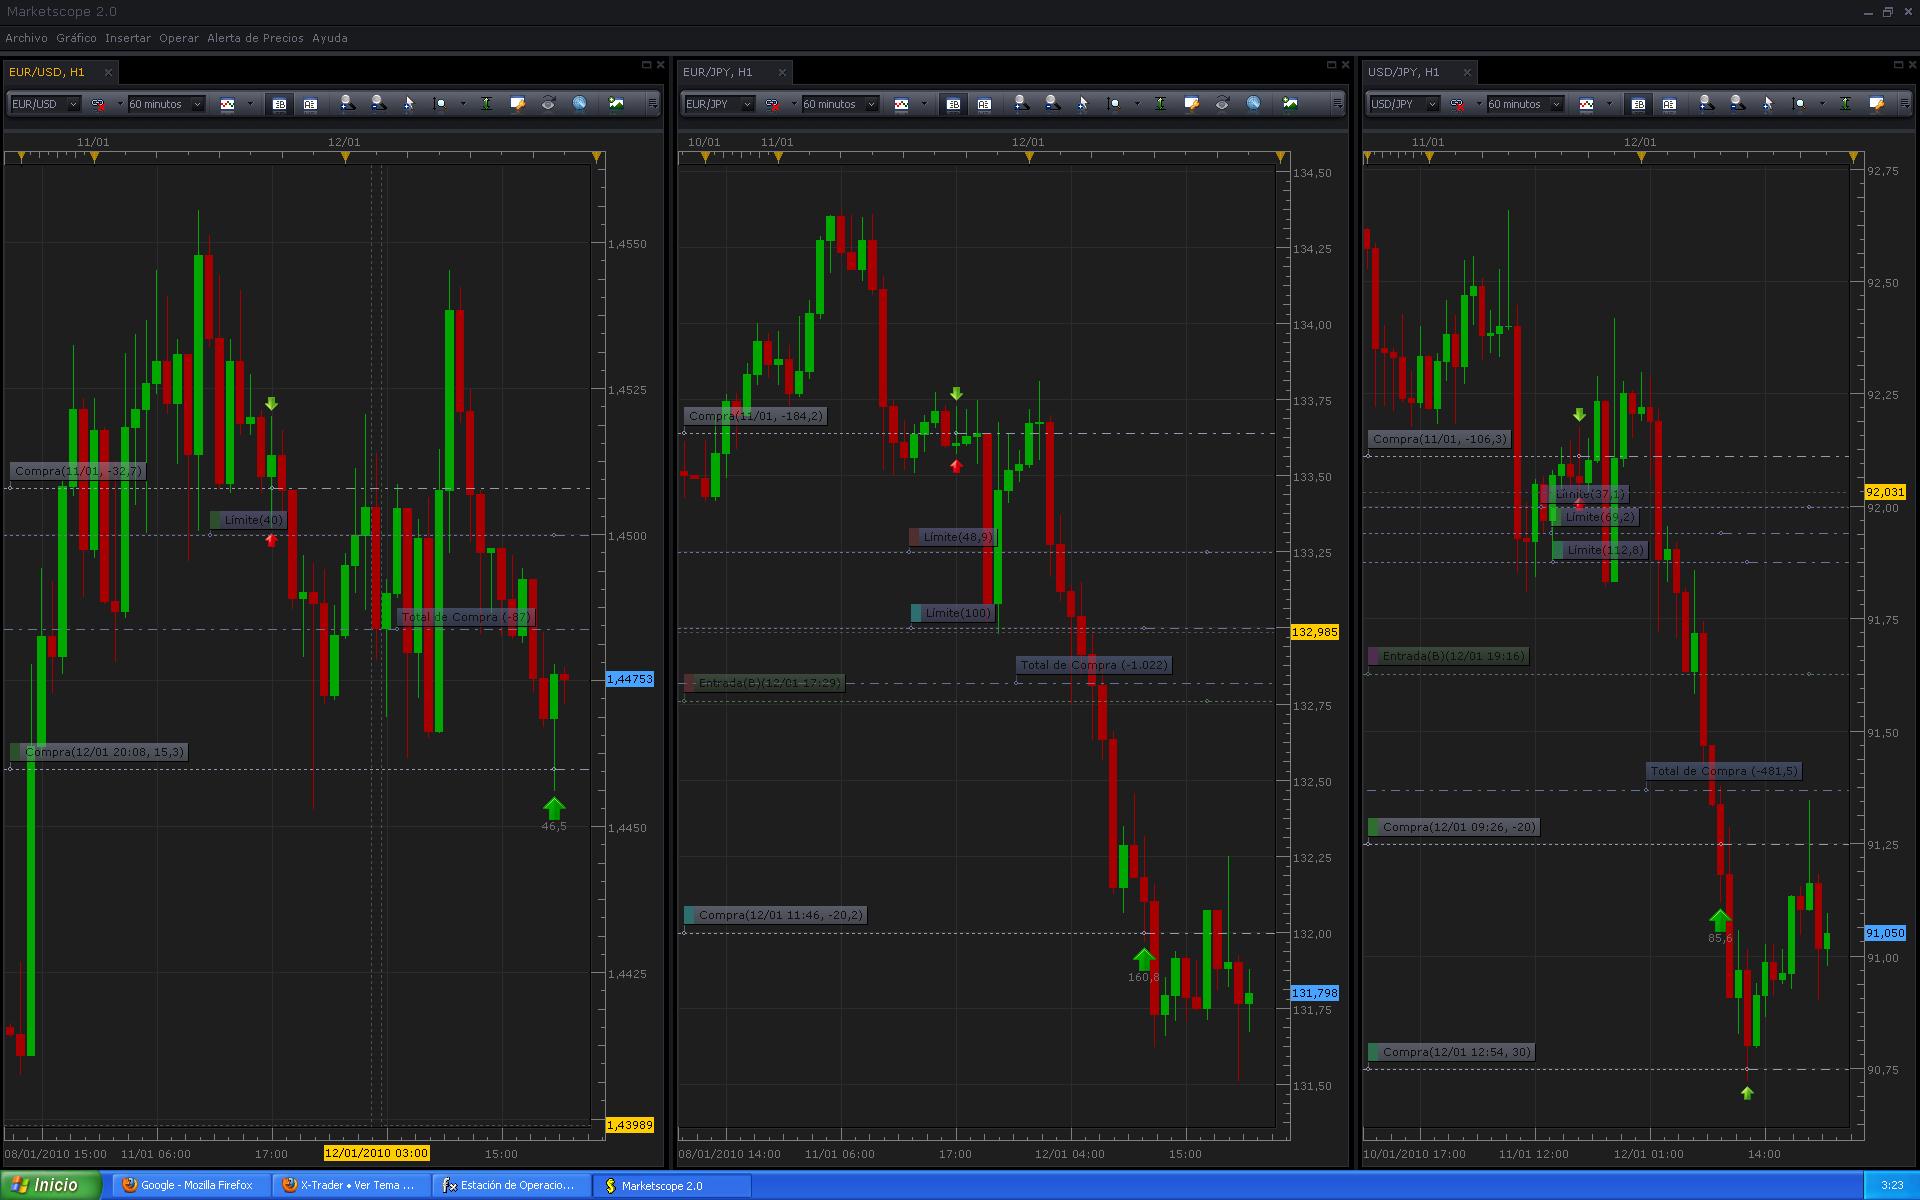Select cursor pointer tool on EUR/USD toolbar

[408, 103]
